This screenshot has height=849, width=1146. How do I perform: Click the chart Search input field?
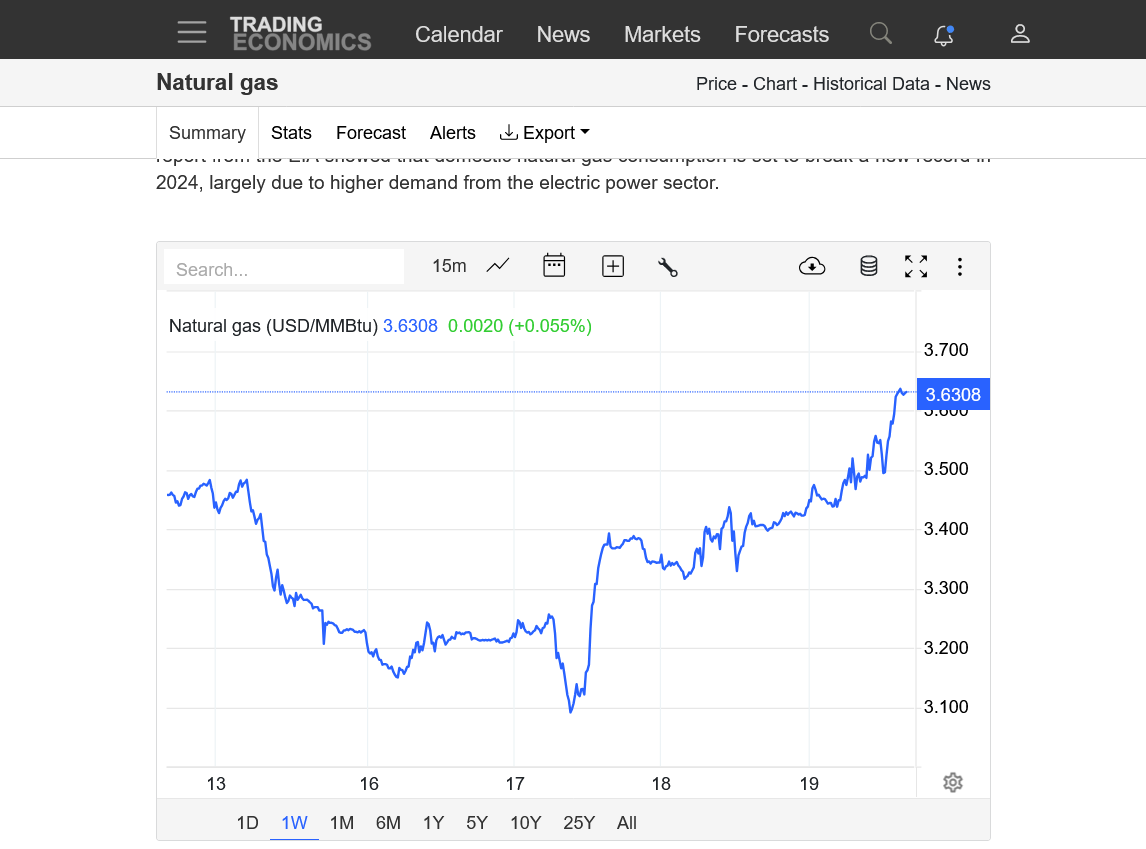coord(284,269)
